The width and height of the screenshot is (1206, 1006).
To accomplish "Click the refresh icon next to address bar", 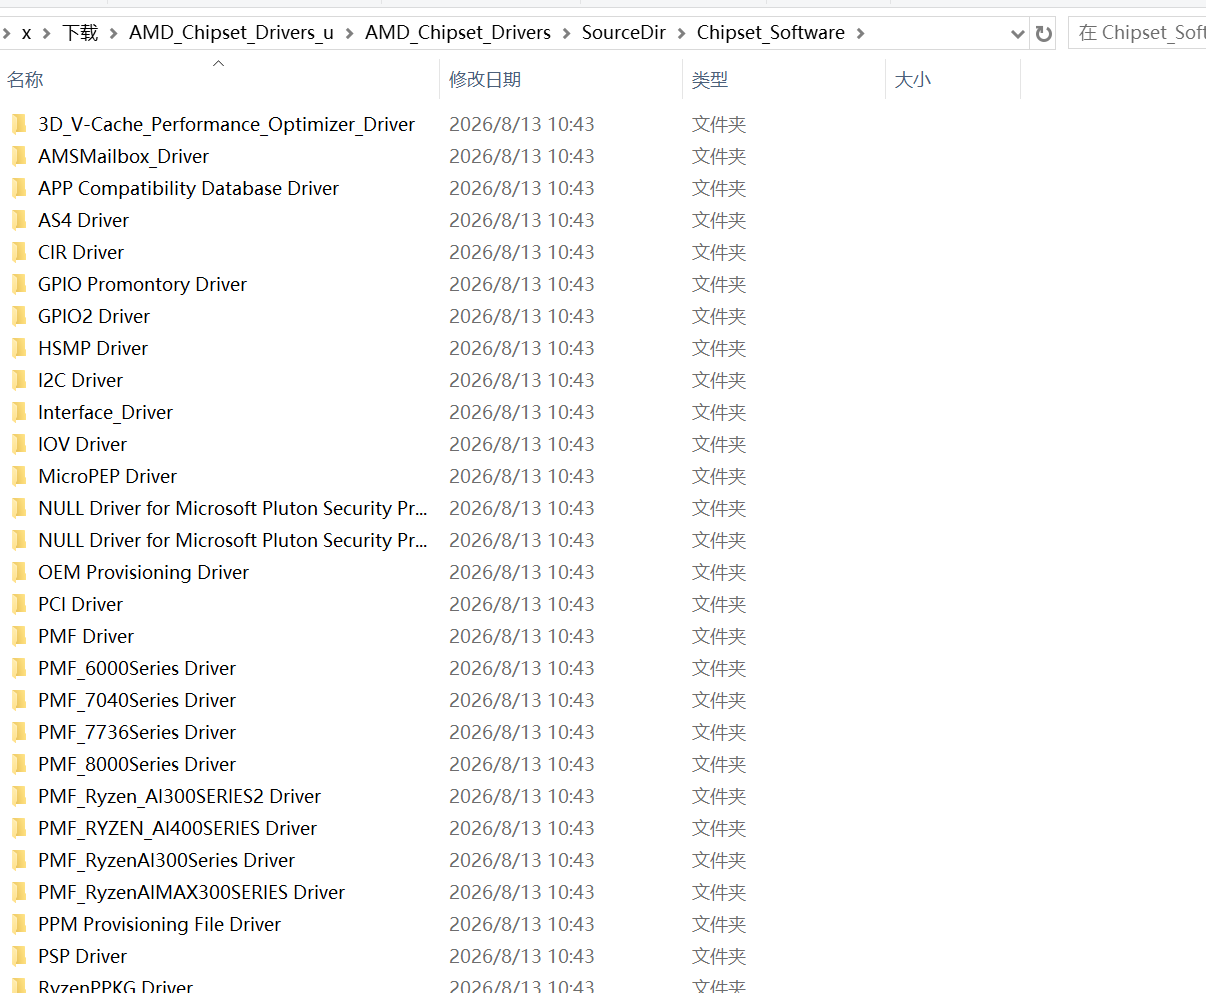I will (x=1043, y=34).
